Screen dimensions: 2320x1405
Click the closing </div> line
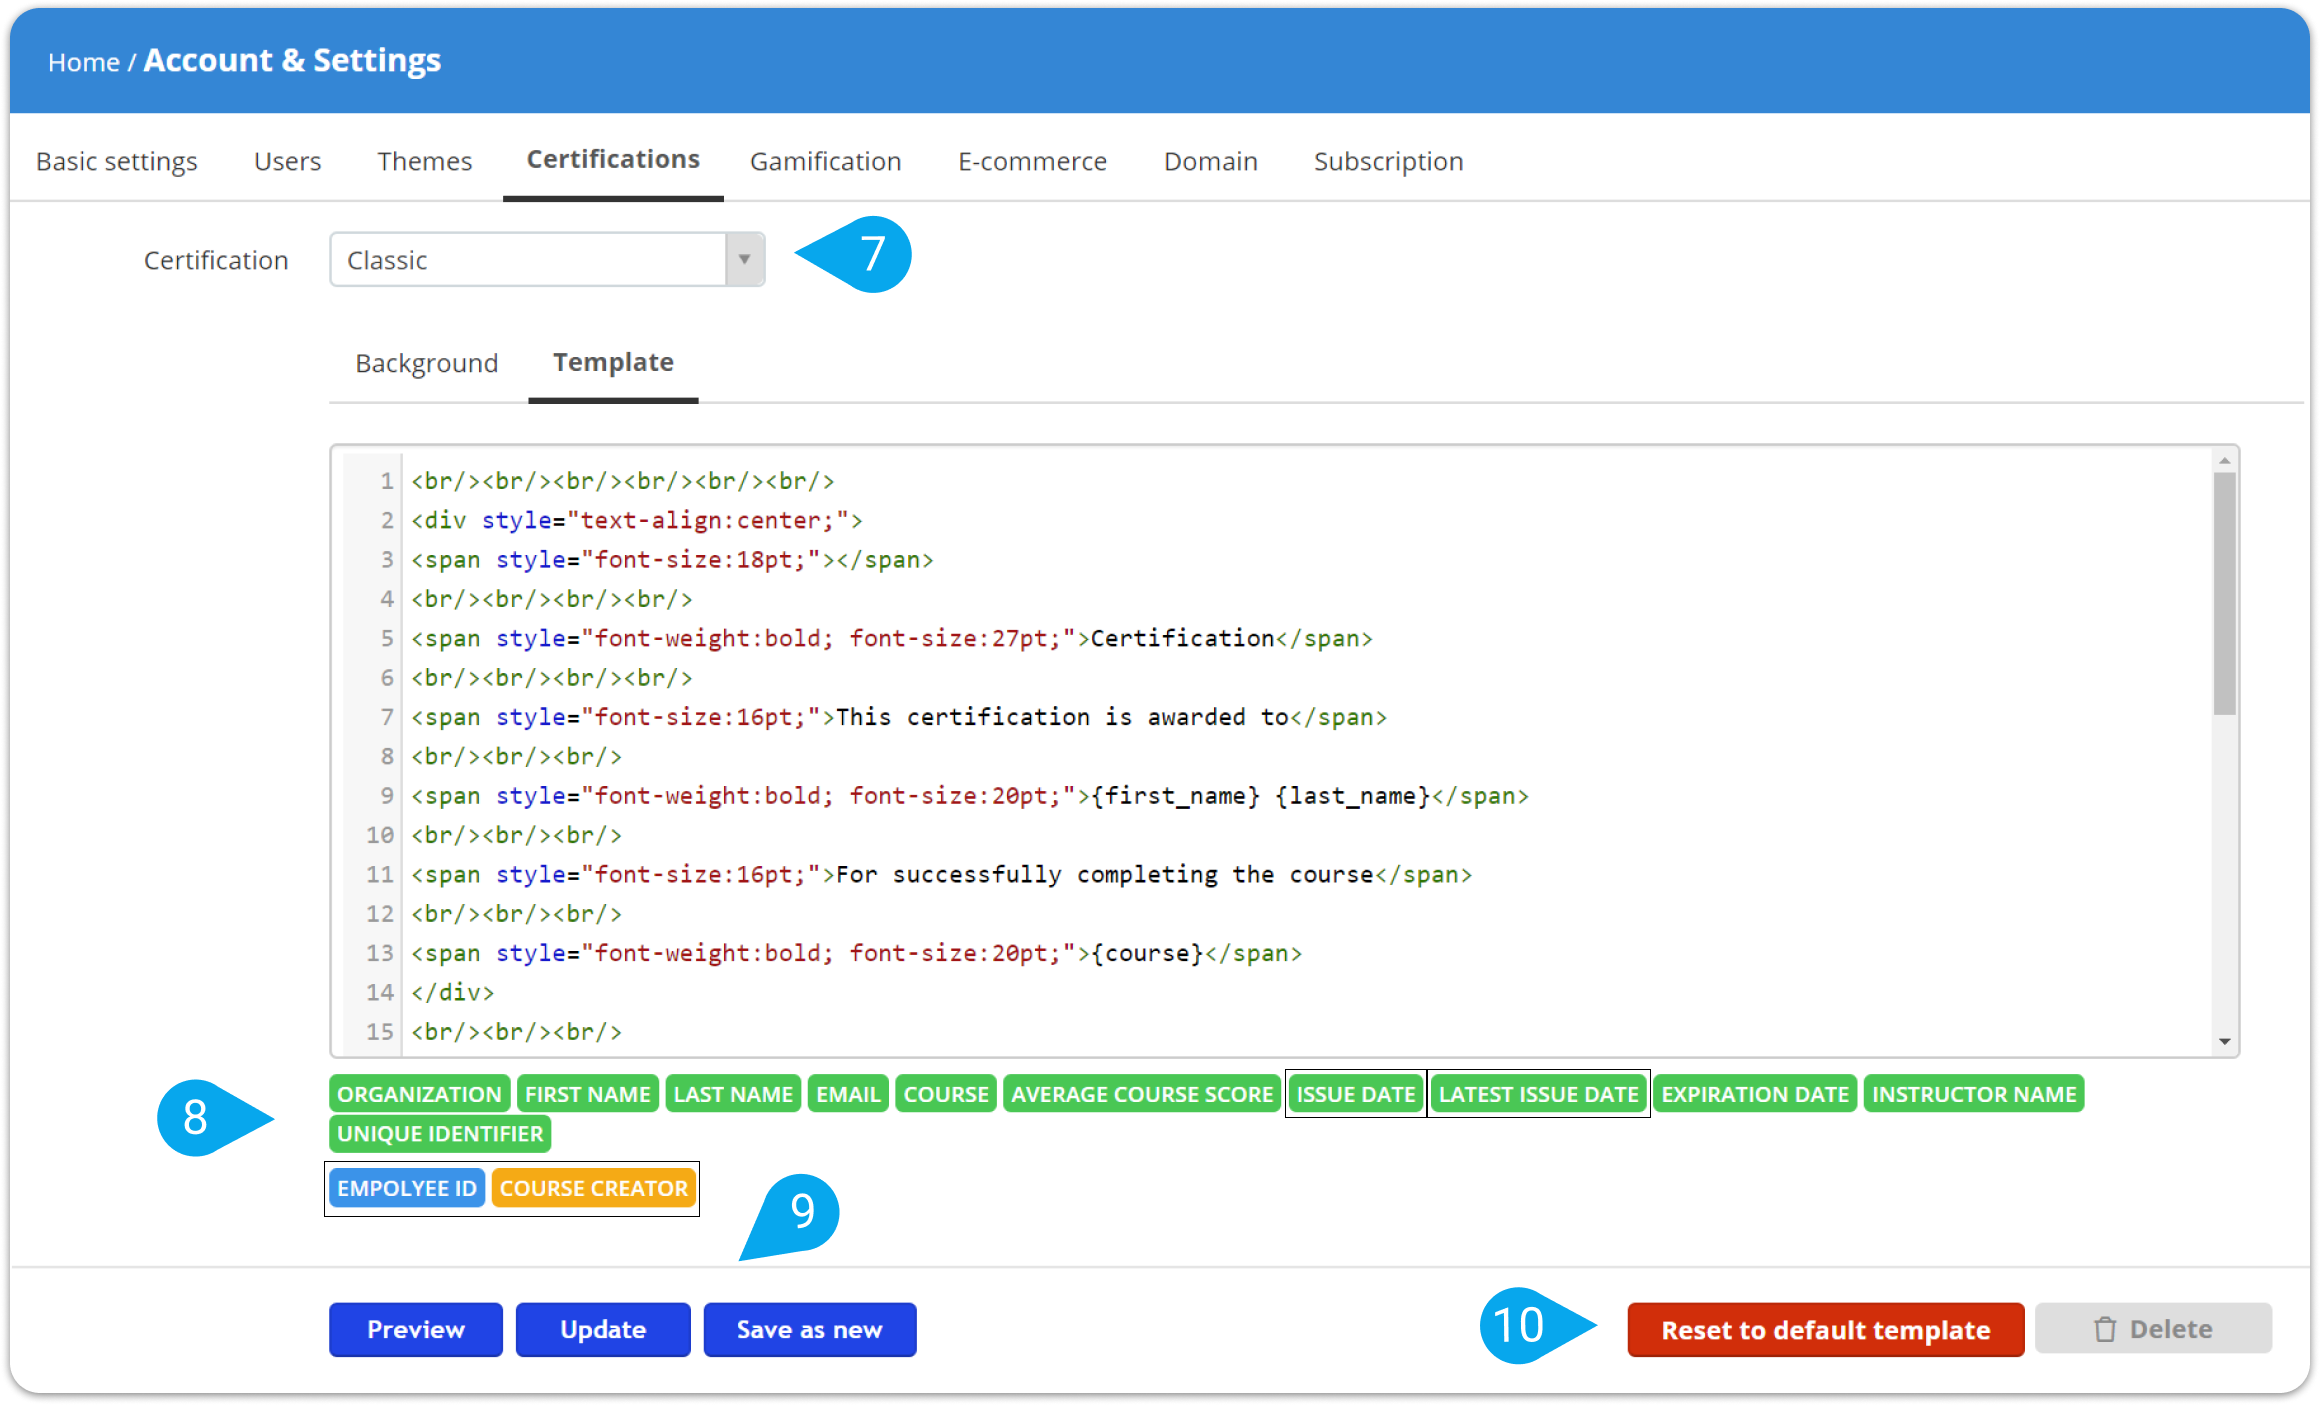pos(453,992)
